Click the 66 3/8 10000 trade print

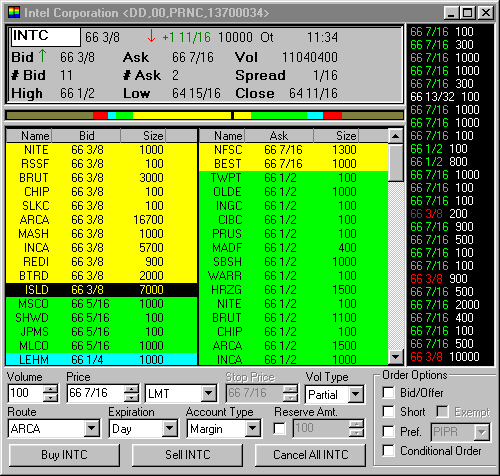click(445, 357)
